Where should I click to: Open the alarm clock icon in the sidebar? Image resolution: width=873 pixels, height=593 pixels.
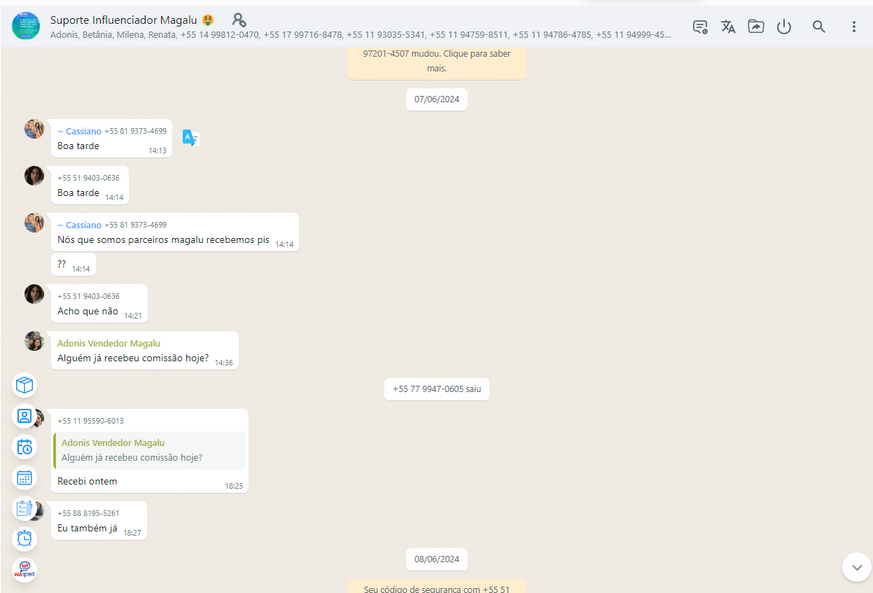[24, 538]
